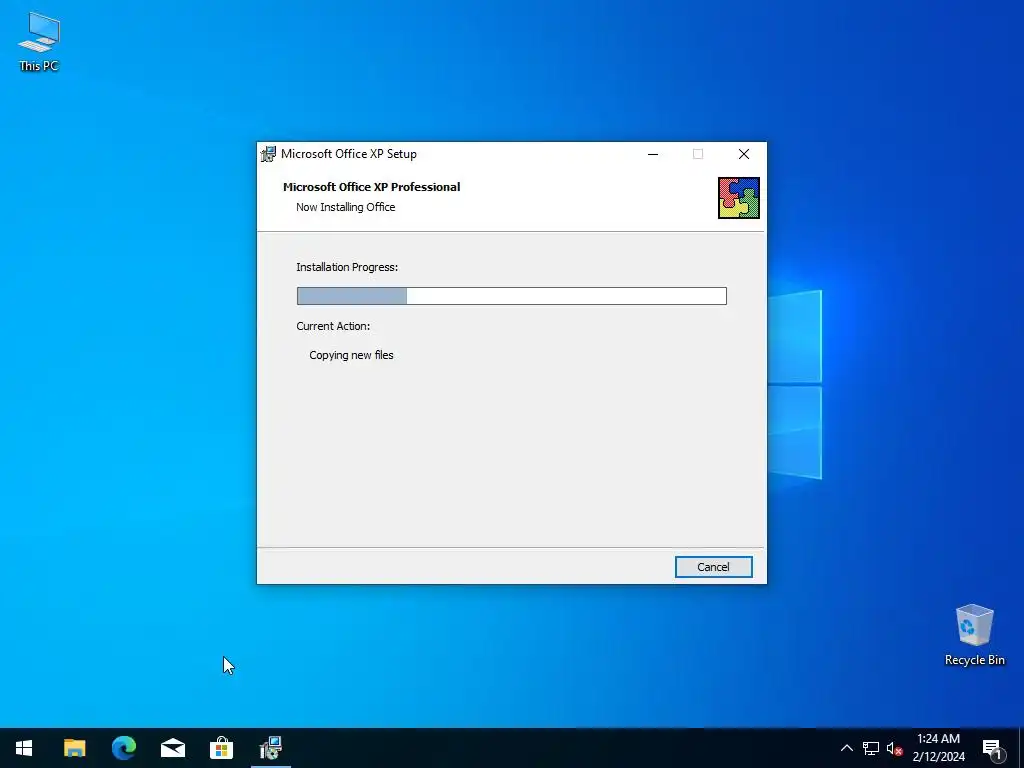This screenshot has width=1024, height=768.
Task: Click the Office puzzle logo in setup
Action: tap(739, 198)
